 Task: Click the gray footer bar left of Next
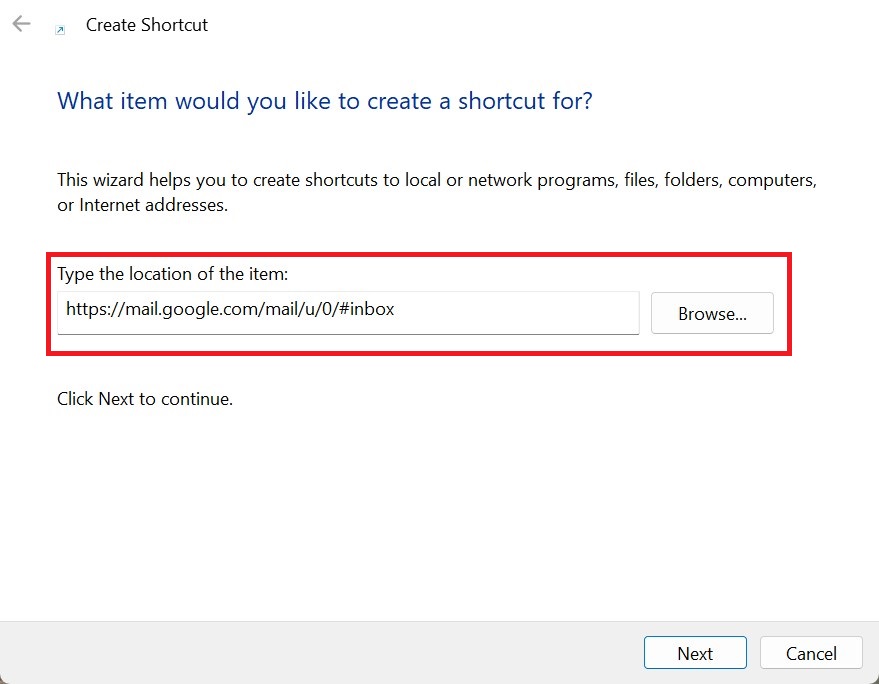click(320, 653)
